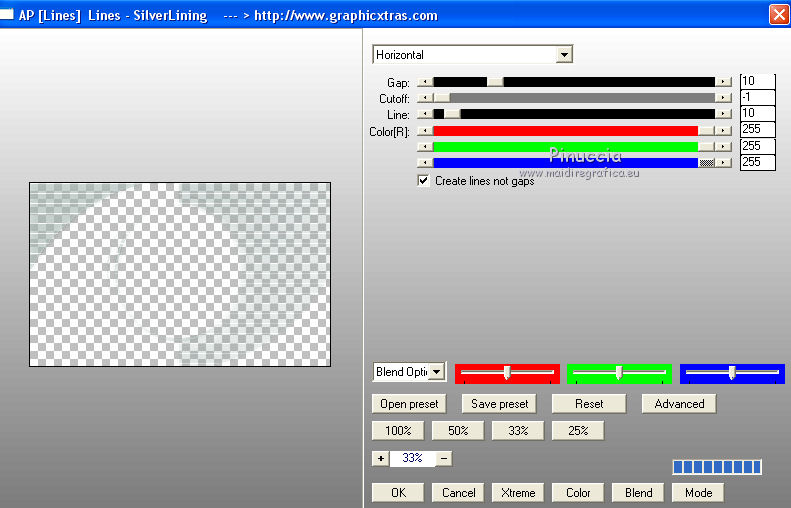Click the red Color slider right arrow

(x=723, y=131)
